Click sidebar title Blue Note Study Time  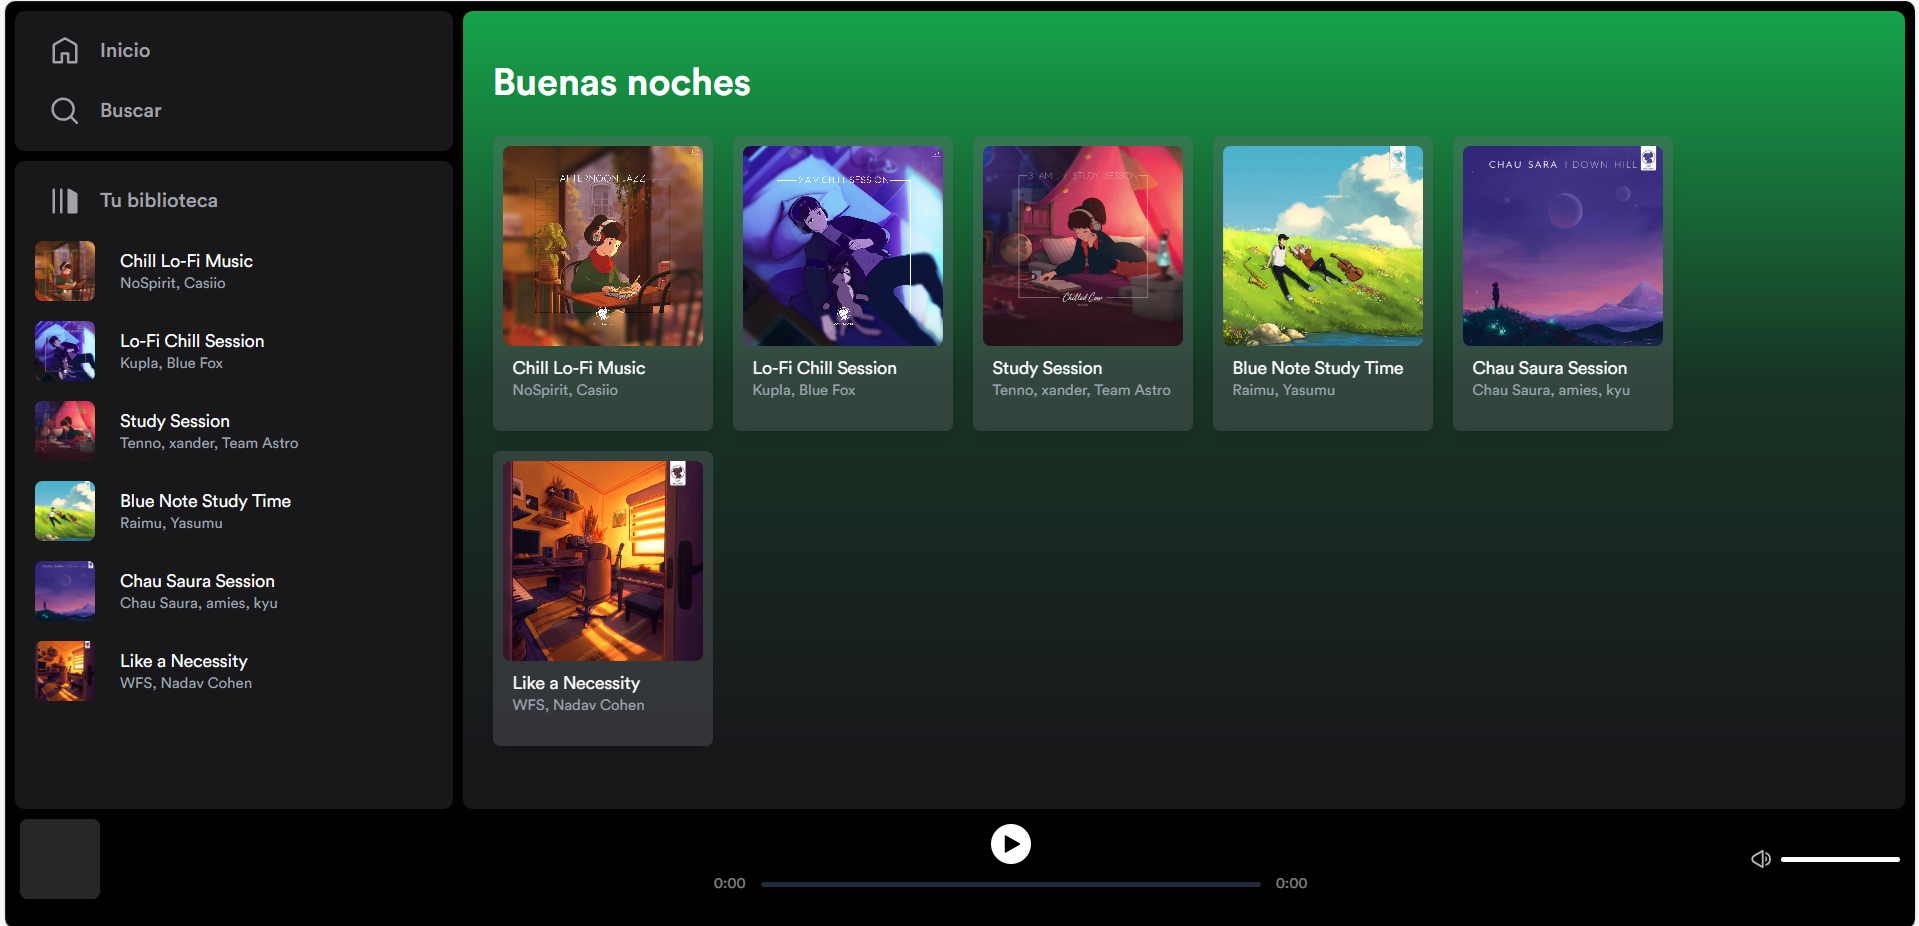point(205,501)
